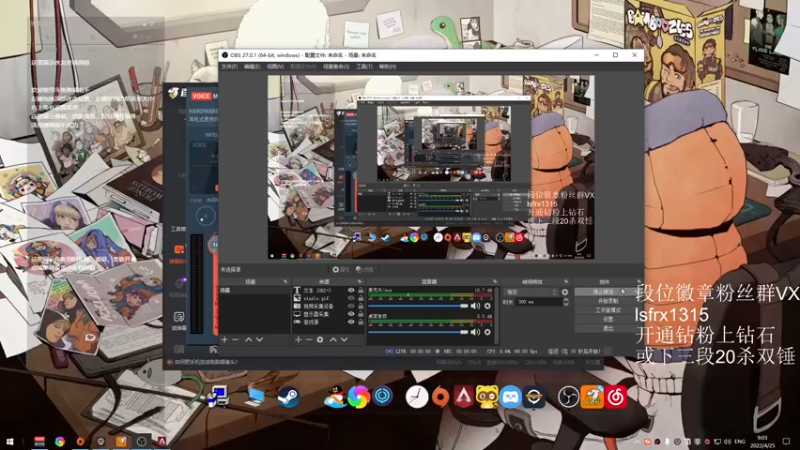Add a new source with the plus icon

pyautogui.click(x=298, y=340)
